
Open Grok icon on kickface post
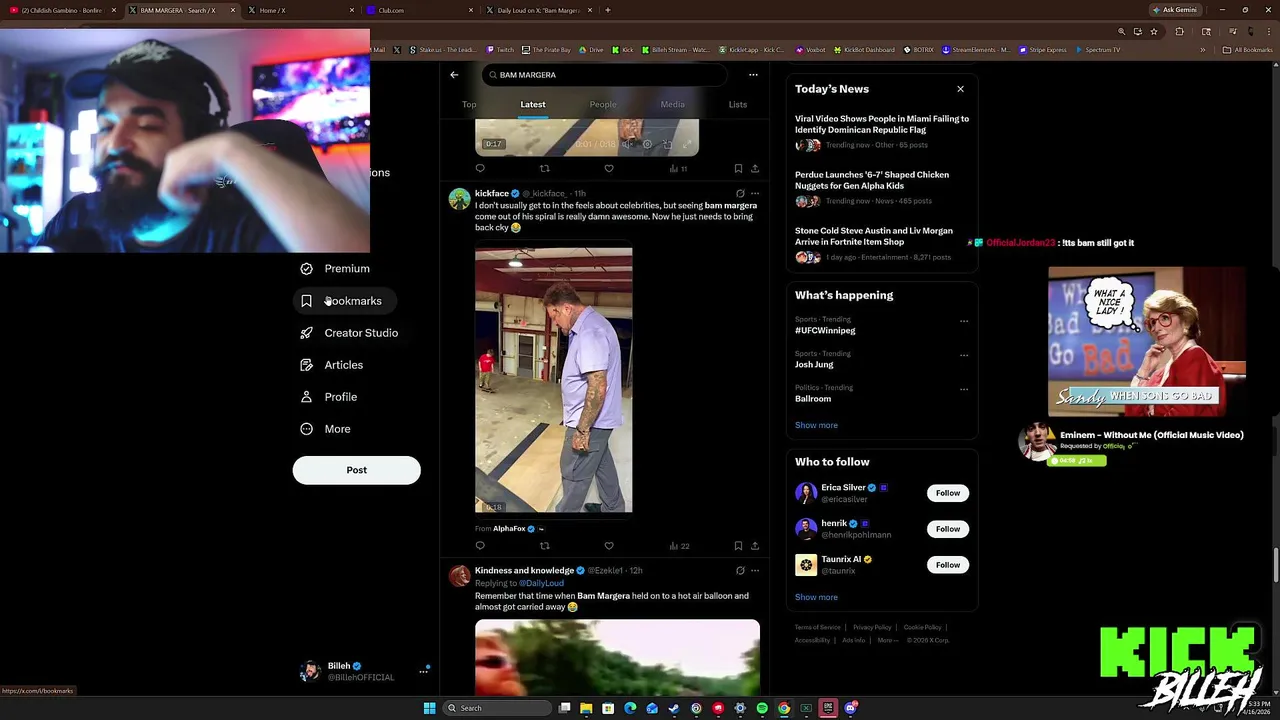point(740,193)
